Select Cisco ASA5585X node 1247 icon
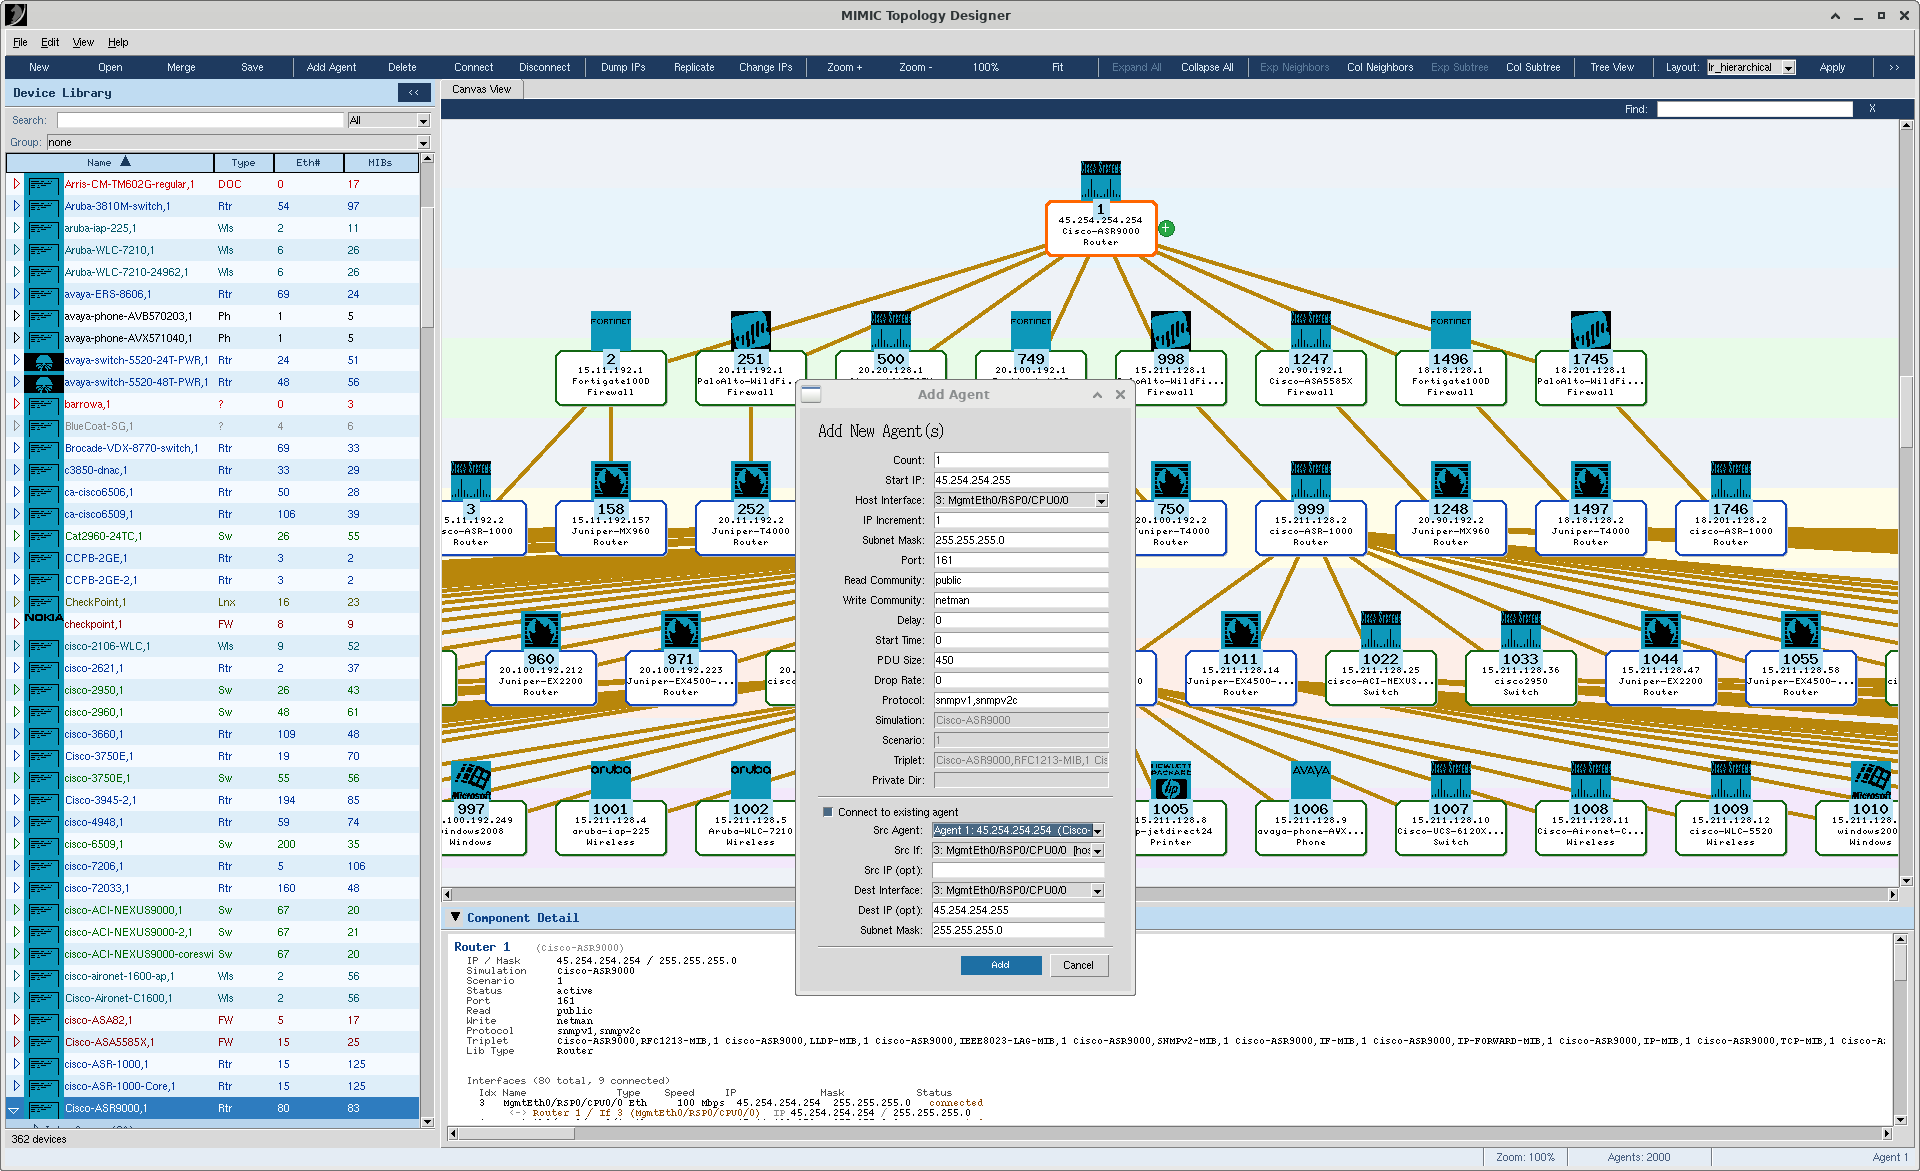This screenshot has width=1920, height=1171. [x=1310, y=330]
